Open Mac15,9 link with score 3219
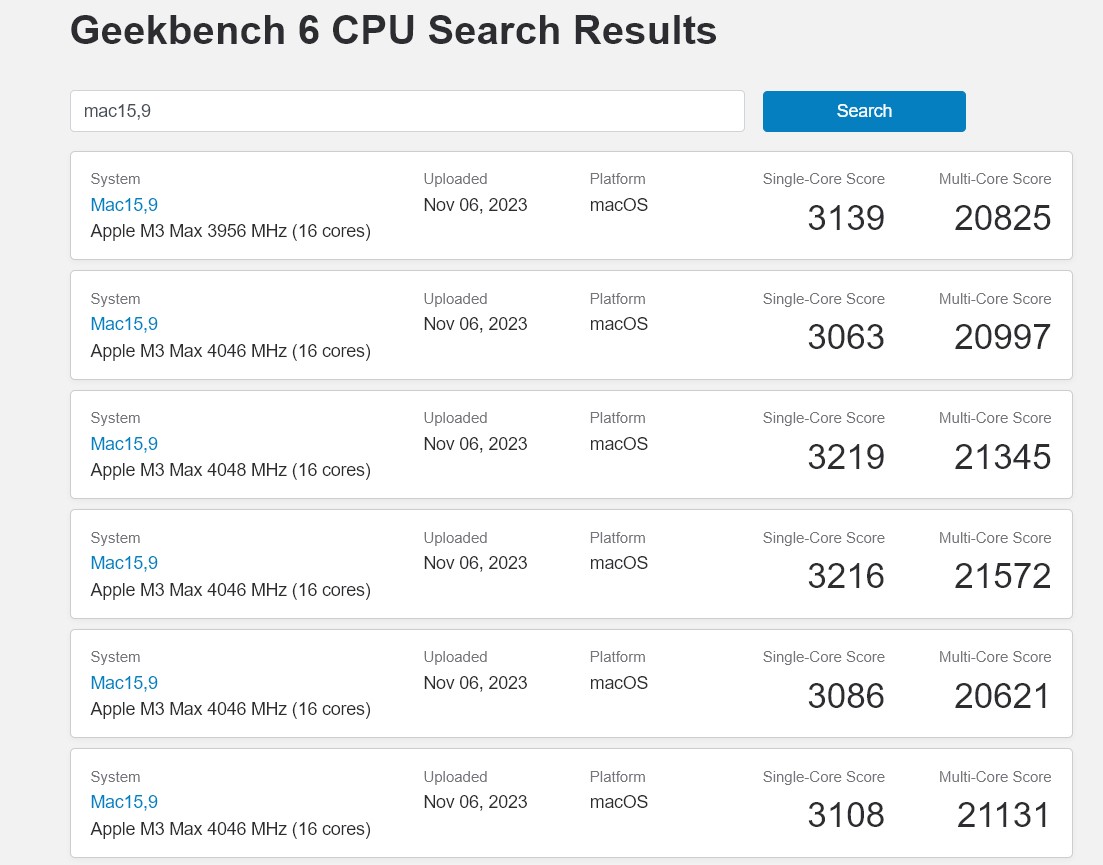Image resolution: width=1103 pixels, height=865 pixels. 124,444
